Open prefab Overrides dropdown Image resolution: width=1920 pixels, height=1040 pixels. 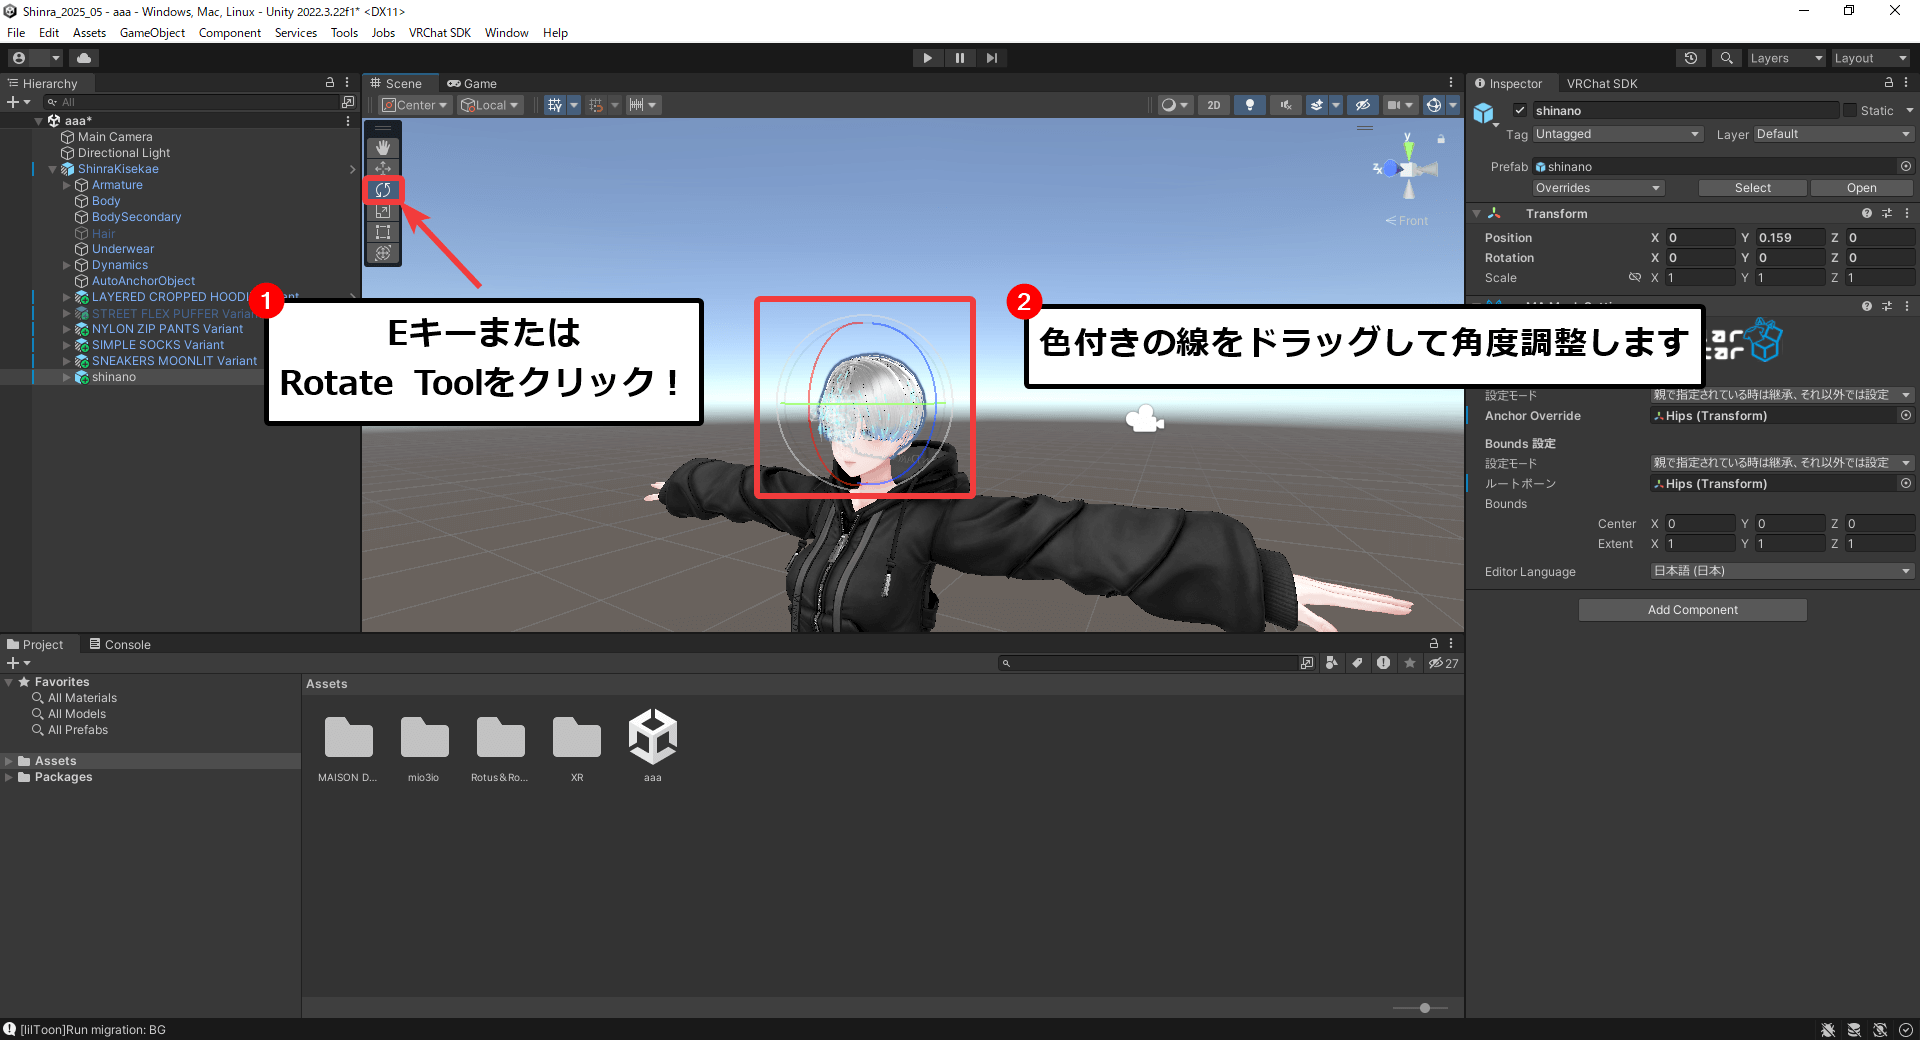click(x=1598, y=188)
